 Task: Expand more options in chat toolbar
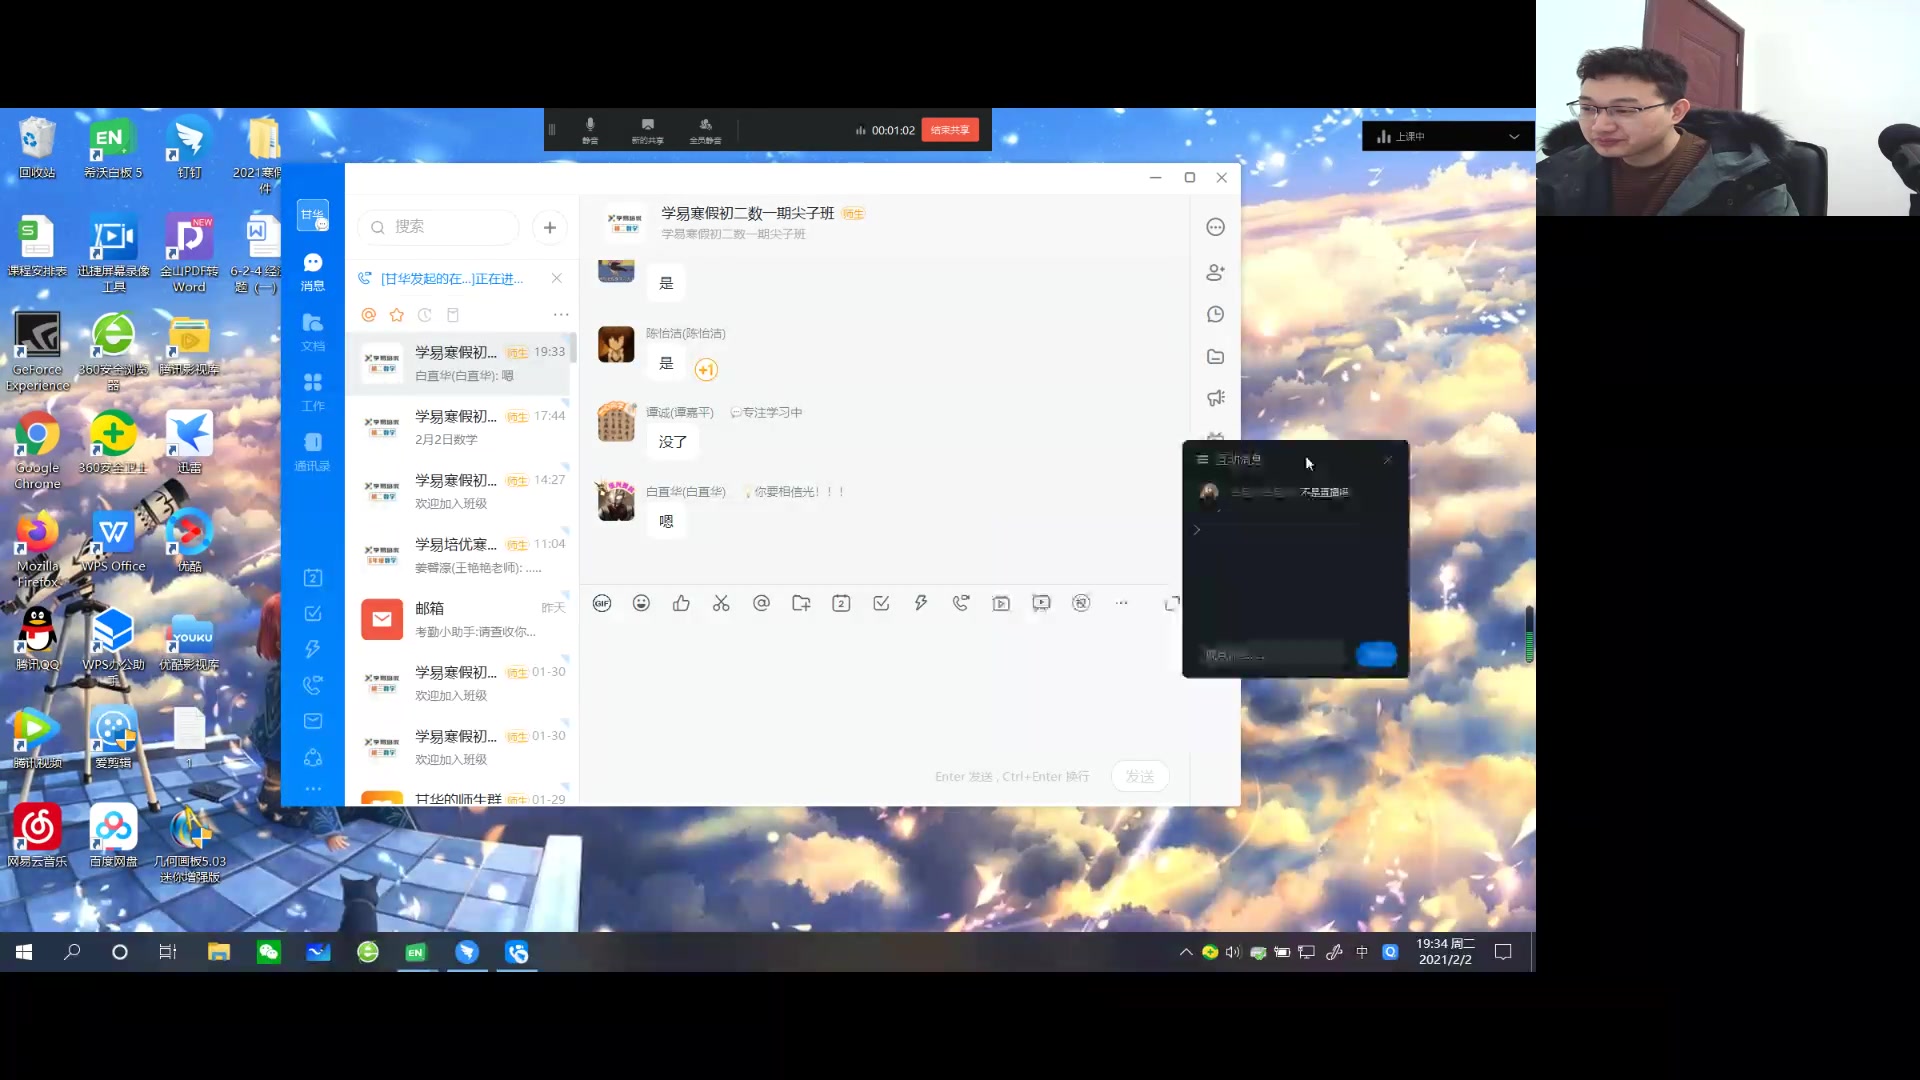click(x=1121, y=603)
